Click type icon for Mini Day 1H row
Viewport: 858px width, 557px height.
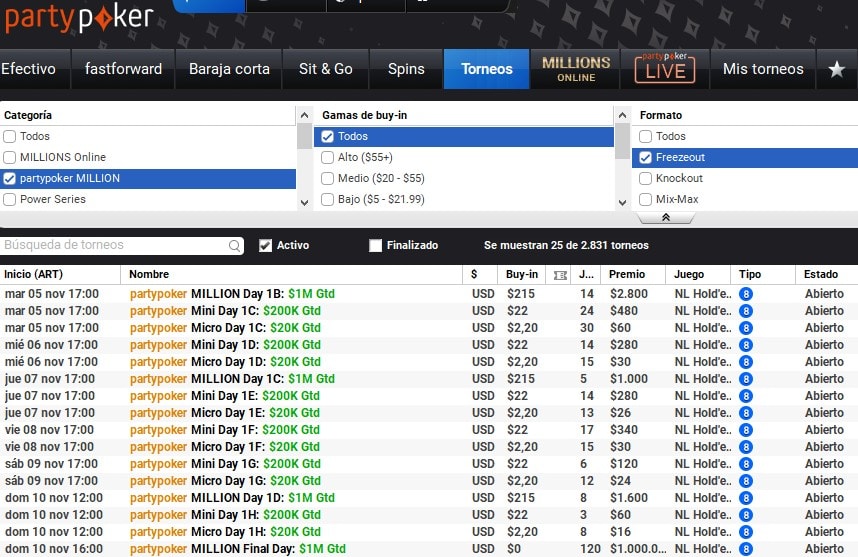(745, 515)
